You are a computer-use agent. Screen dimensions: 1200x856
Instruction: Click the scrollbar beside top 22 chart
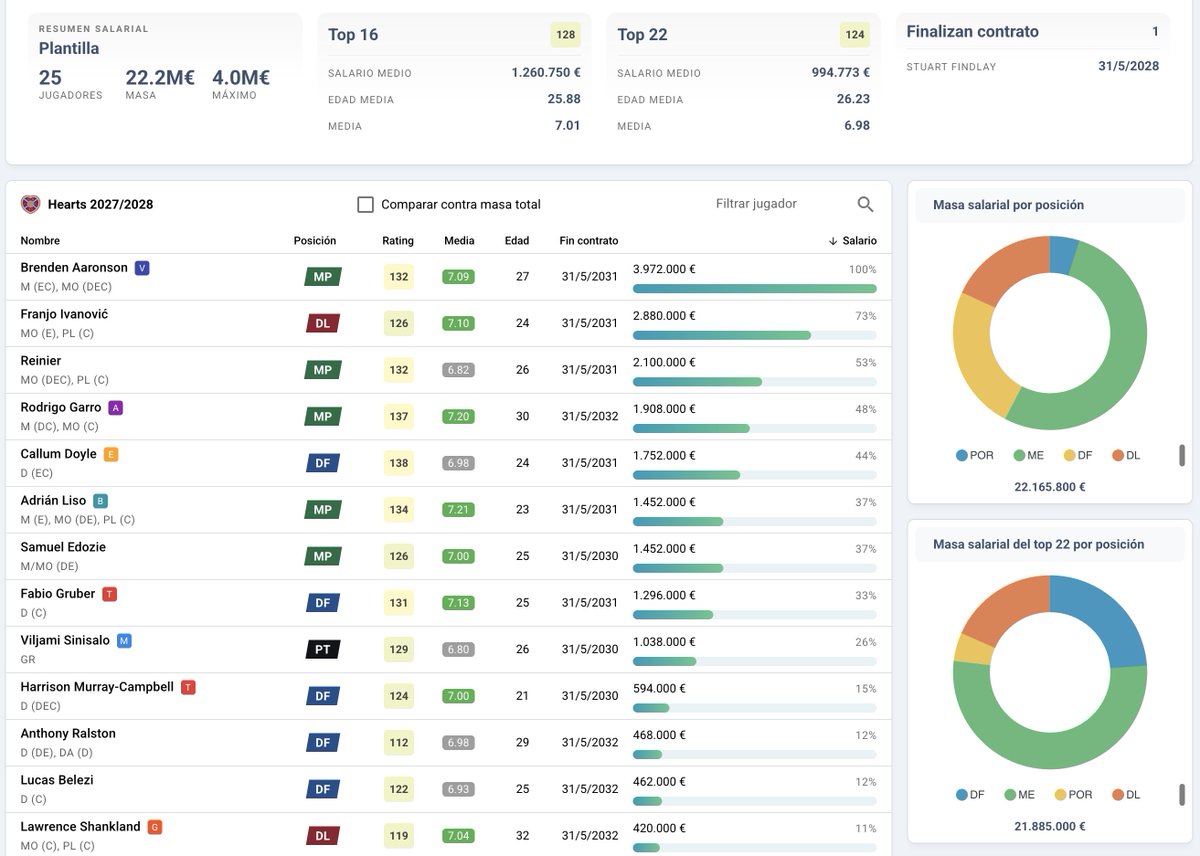point(1182,795)
